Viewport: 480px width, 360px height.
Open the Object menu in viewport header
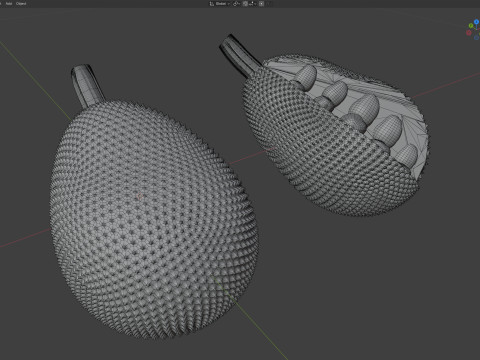coord(21,4)
